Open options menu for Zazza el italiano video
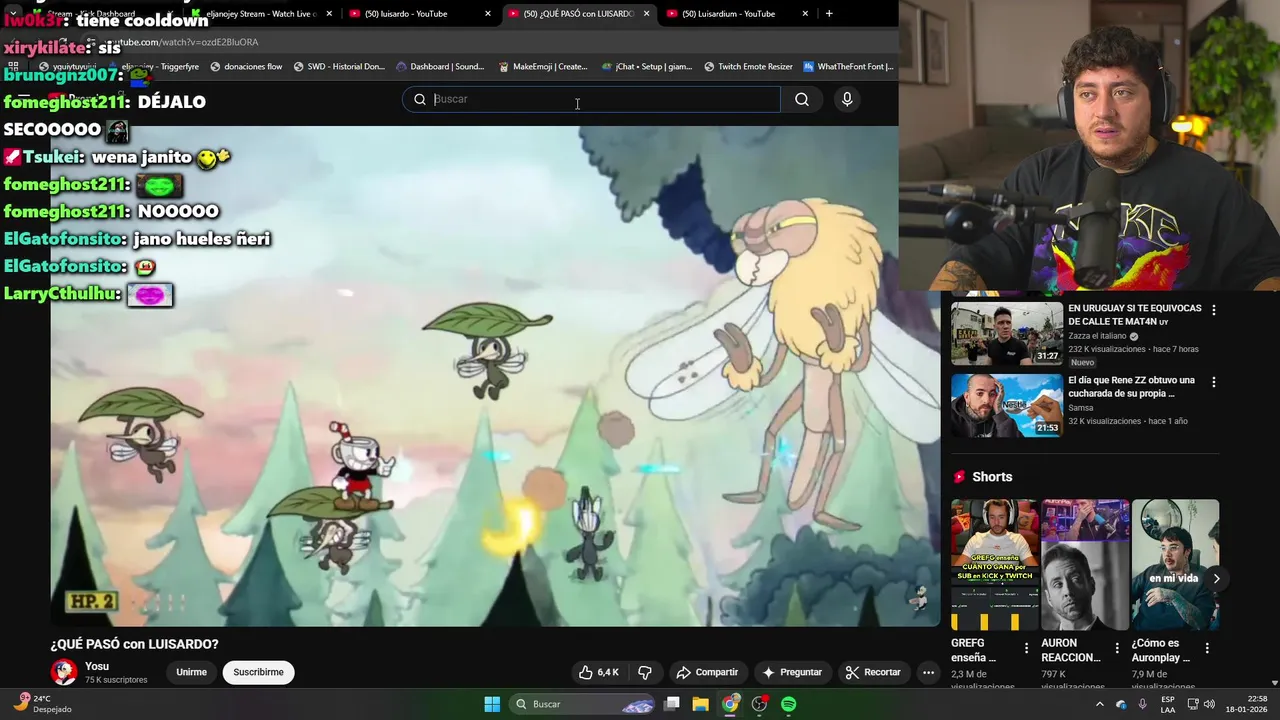Screen dimensions: 1280x720 point(1214,310)
